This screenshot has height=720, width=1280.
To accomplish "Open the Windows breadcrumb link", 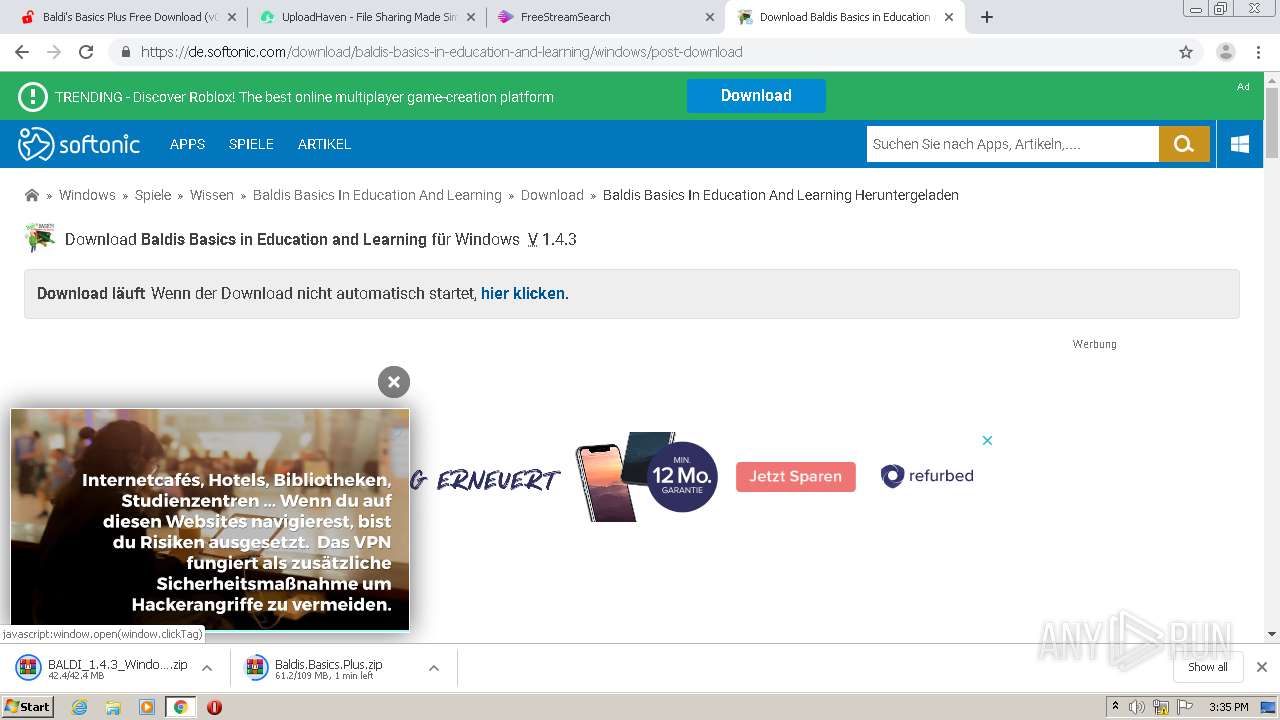I will [x=87, y=195].
